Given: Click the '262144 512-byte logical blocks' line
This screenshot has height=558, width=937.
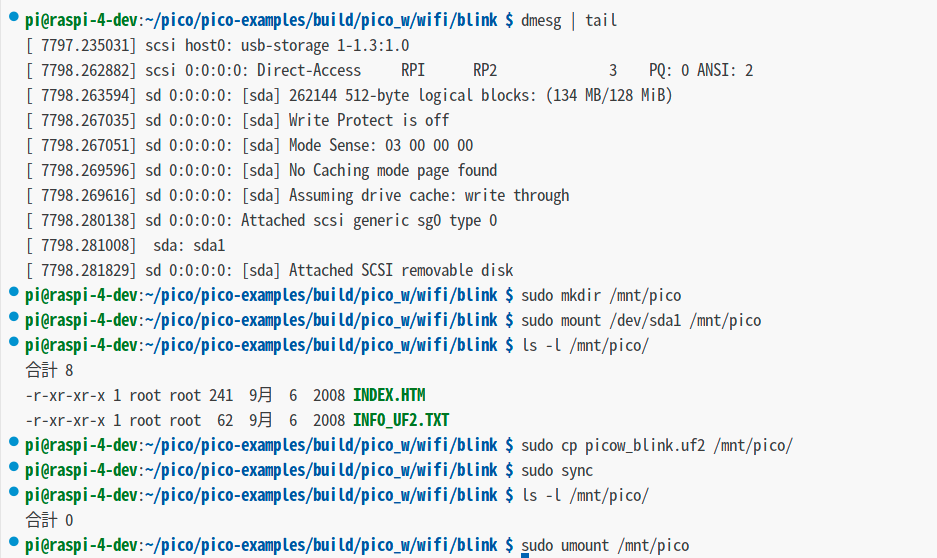Looking at the screenshot, I should click(349, 96).
